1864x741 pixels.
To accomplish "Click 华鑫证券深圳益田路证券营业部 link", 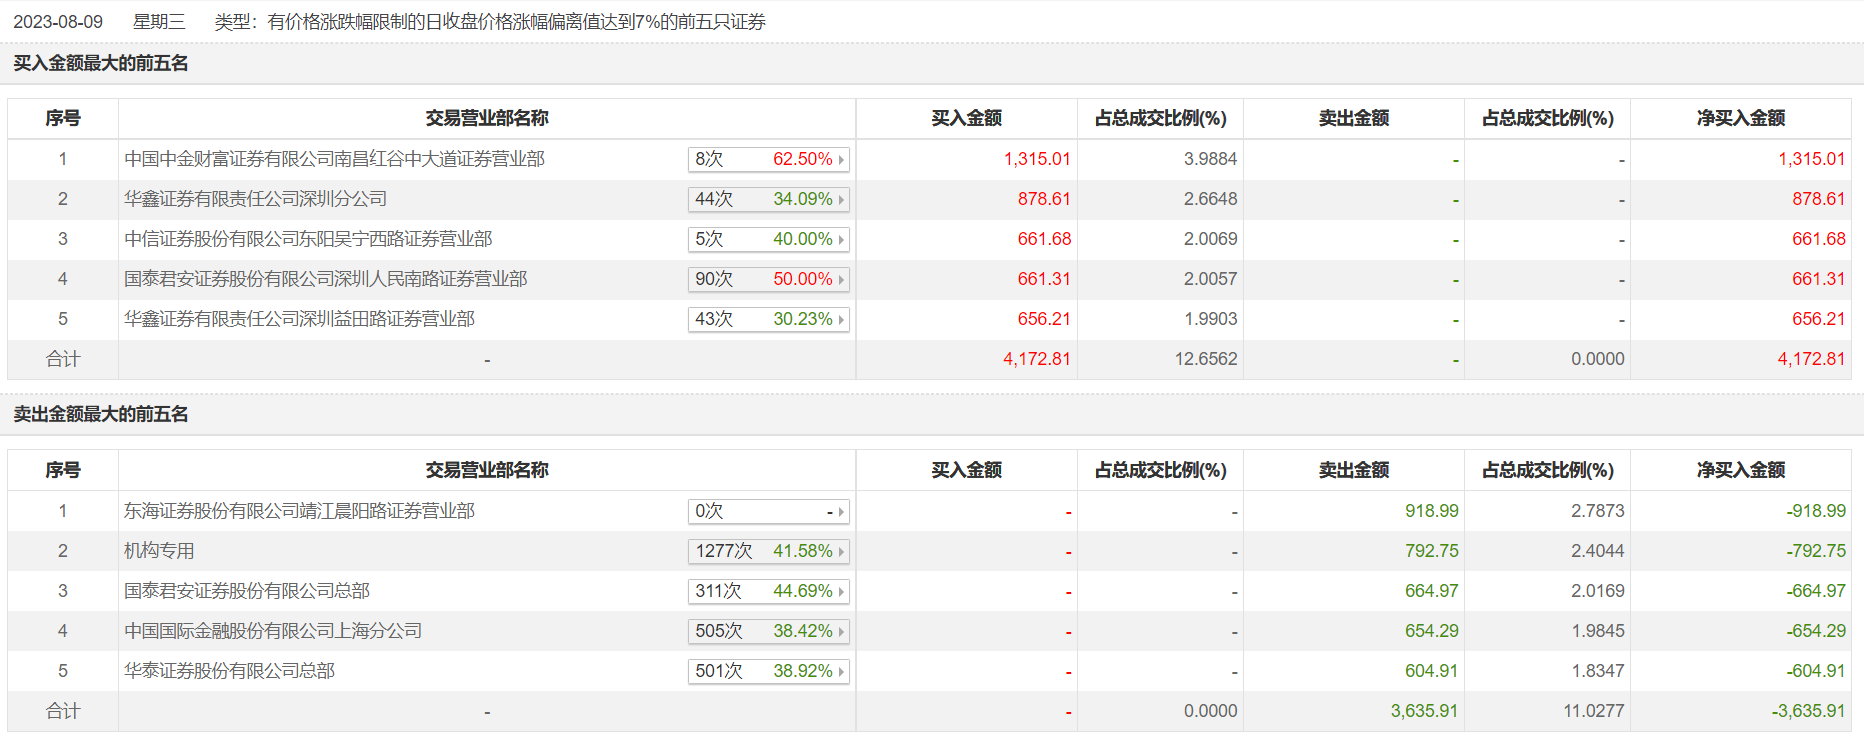I will coord(299,319).
